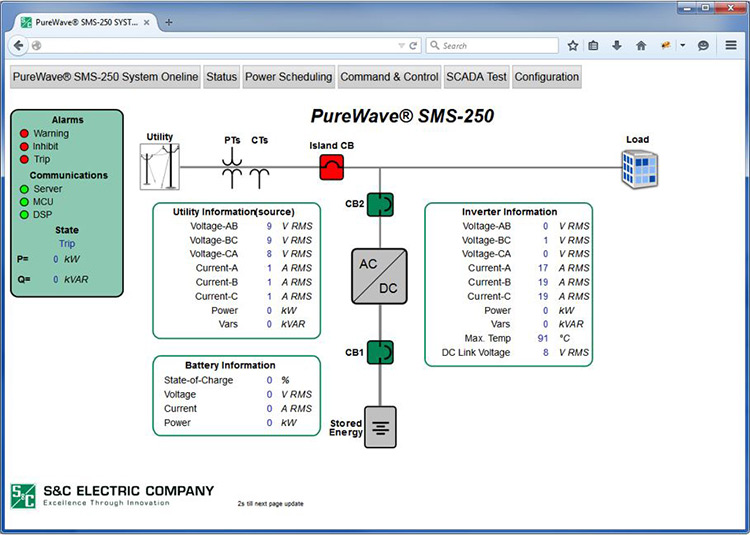
Task: Click the Alarms heading in status panel
Action: coord(67,120)
